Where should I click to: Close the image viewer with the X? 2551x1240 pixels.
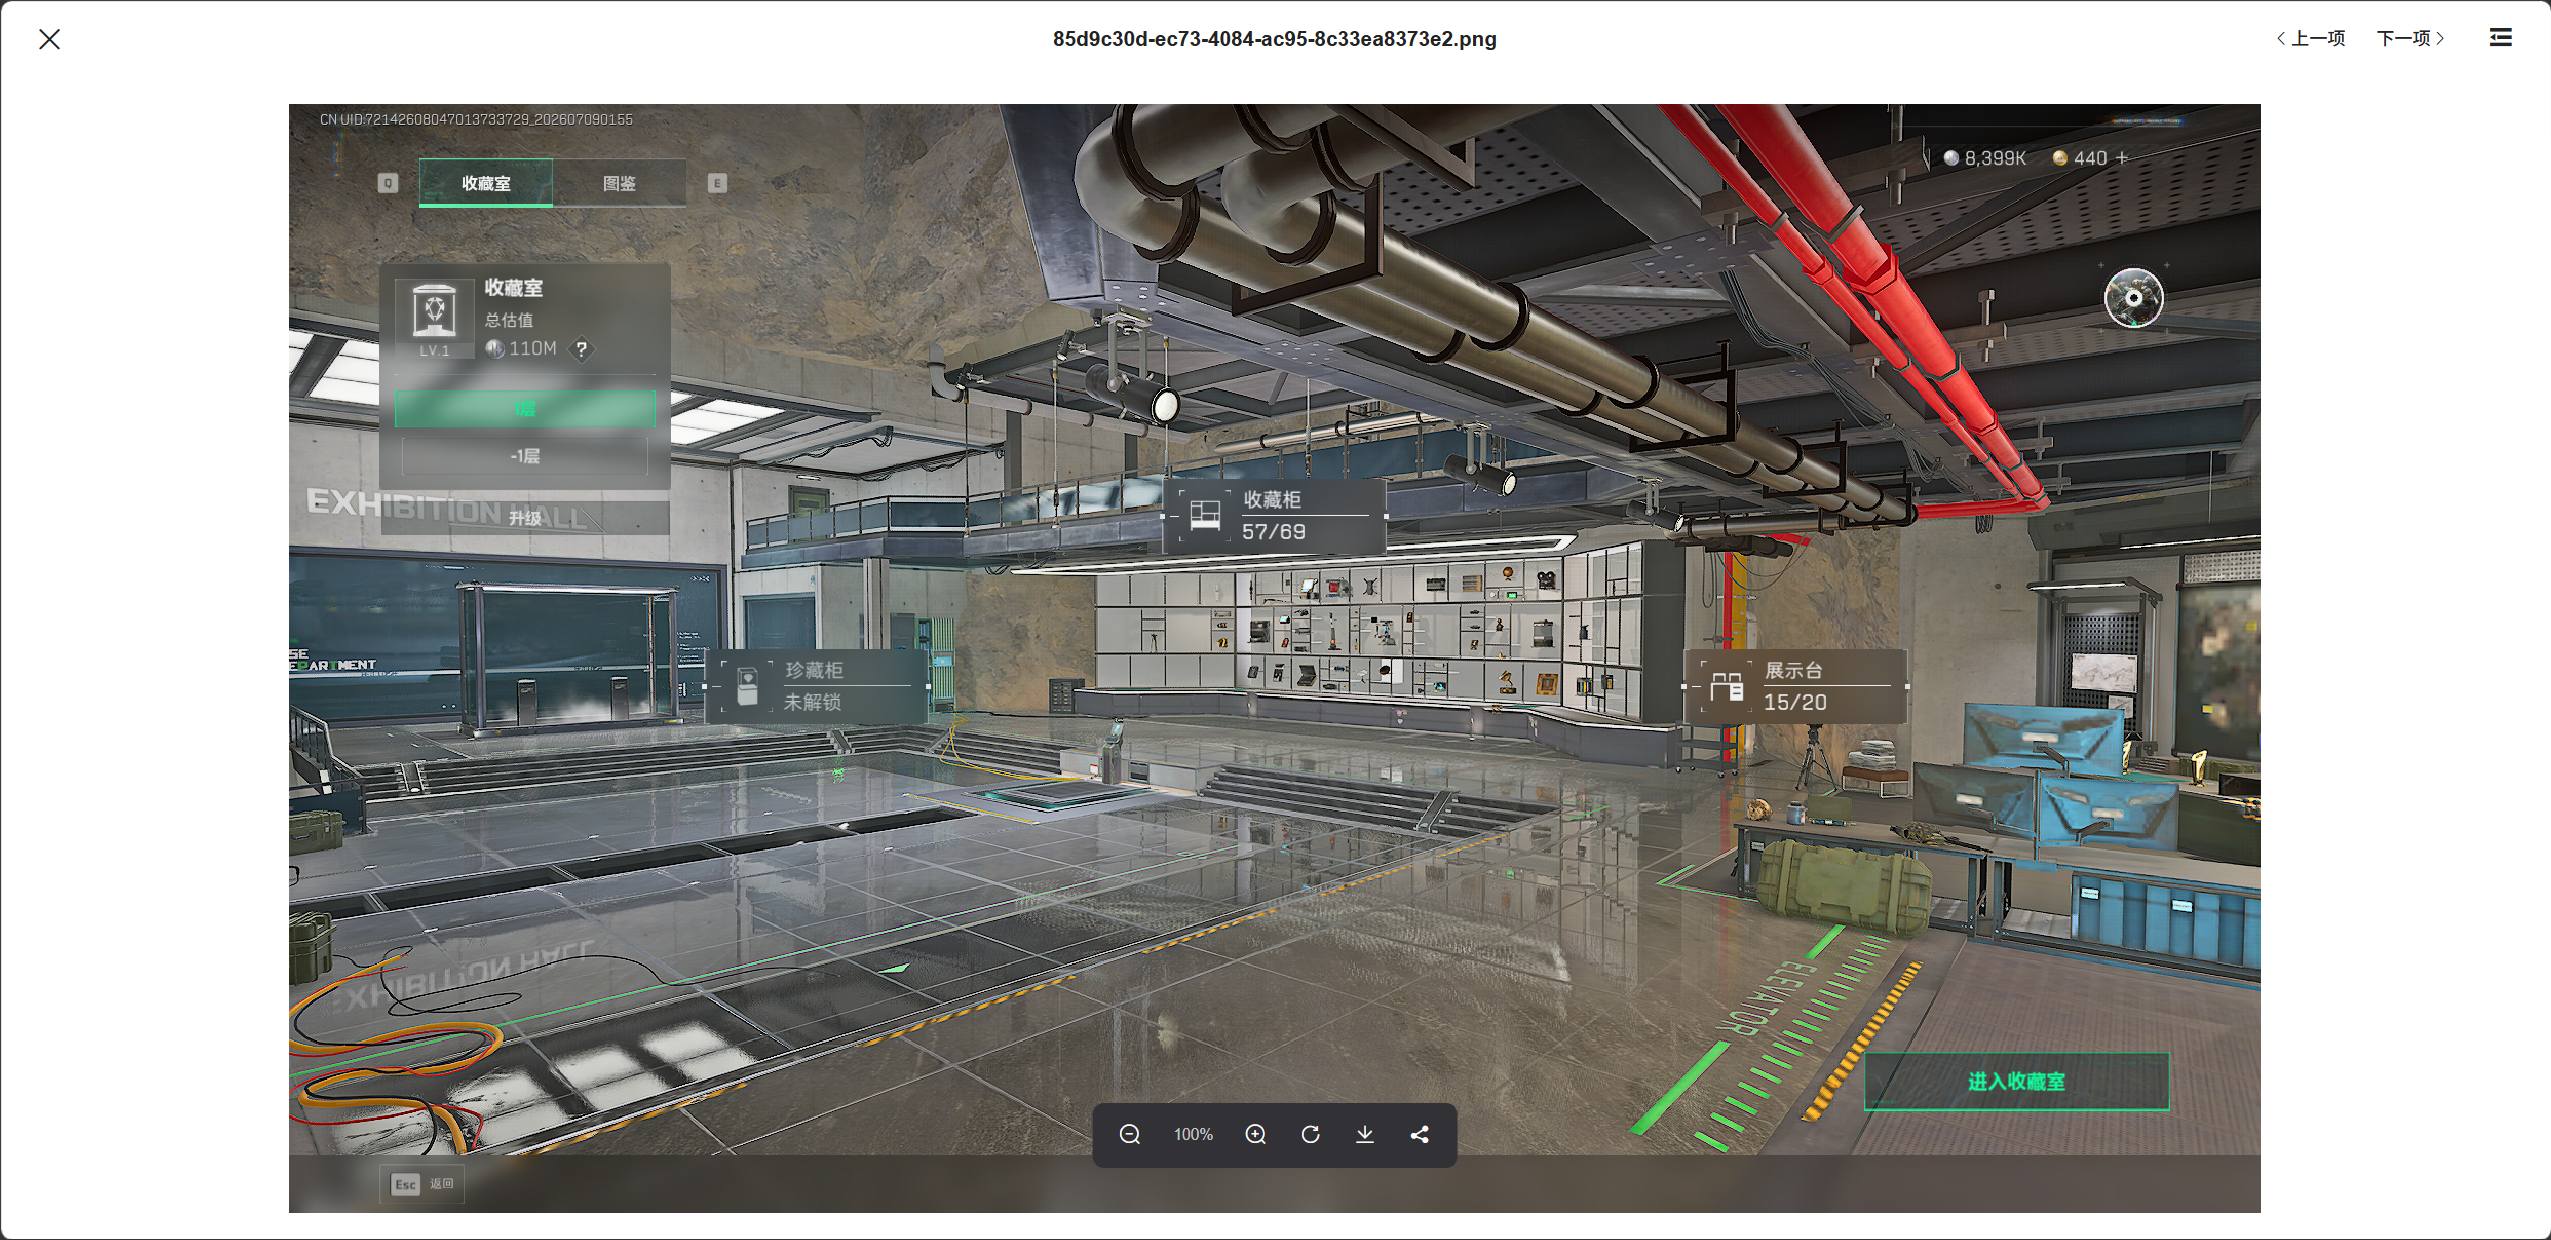click(49, 39)
